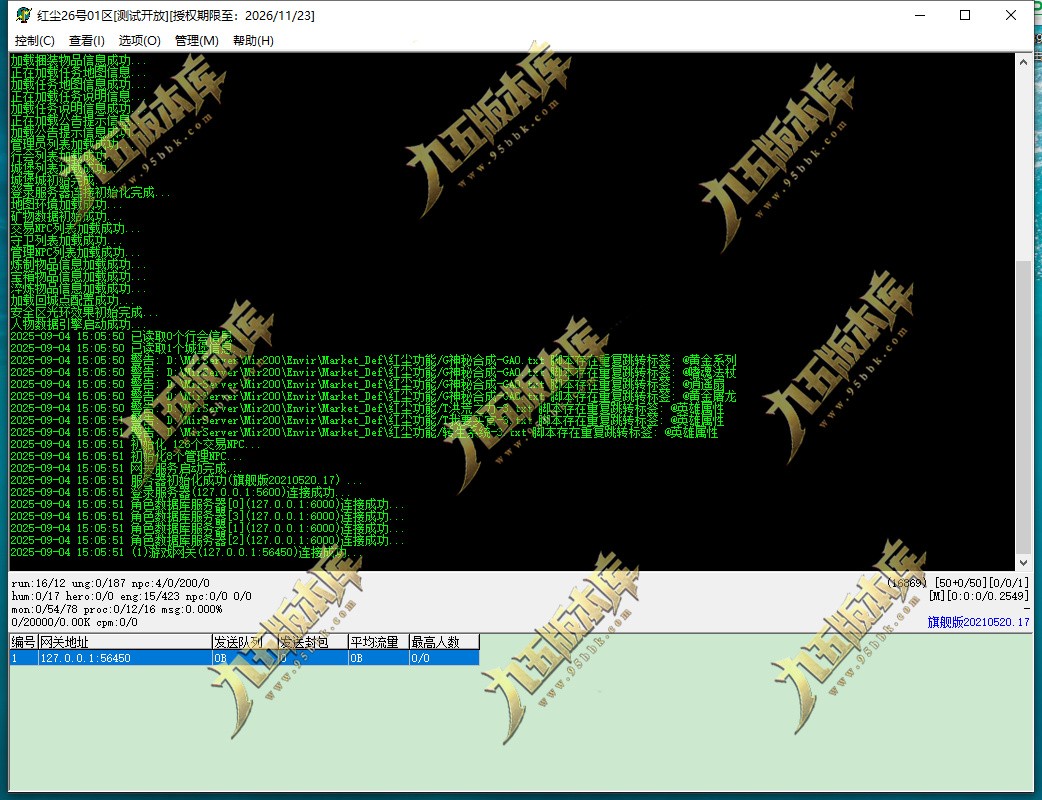Click the log scrollbar down arrow

click(1023, 562)
